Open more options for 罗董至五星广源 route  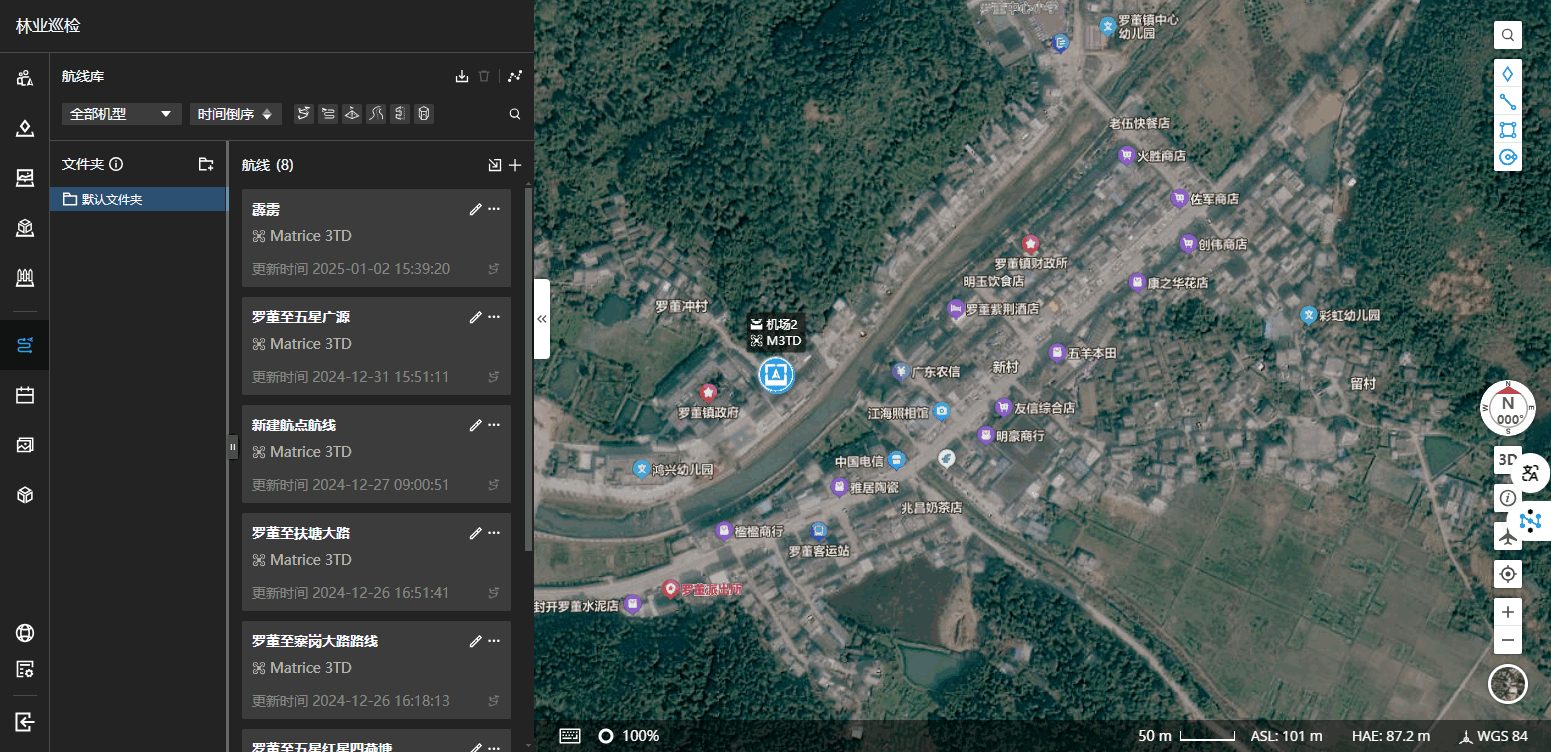click(494, 317)
